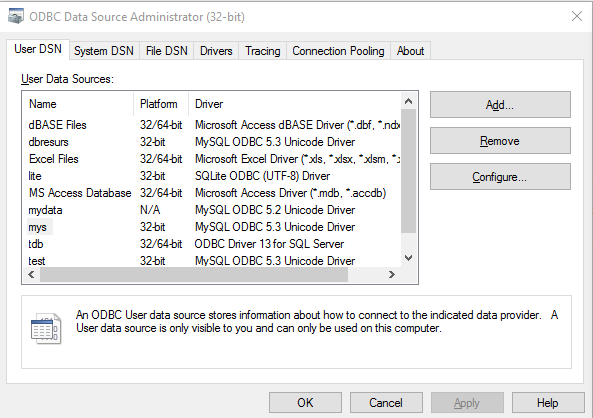Click the Microsoft Excel Driver text
Screen dimensions: 593x418
[x=297, y=159]
